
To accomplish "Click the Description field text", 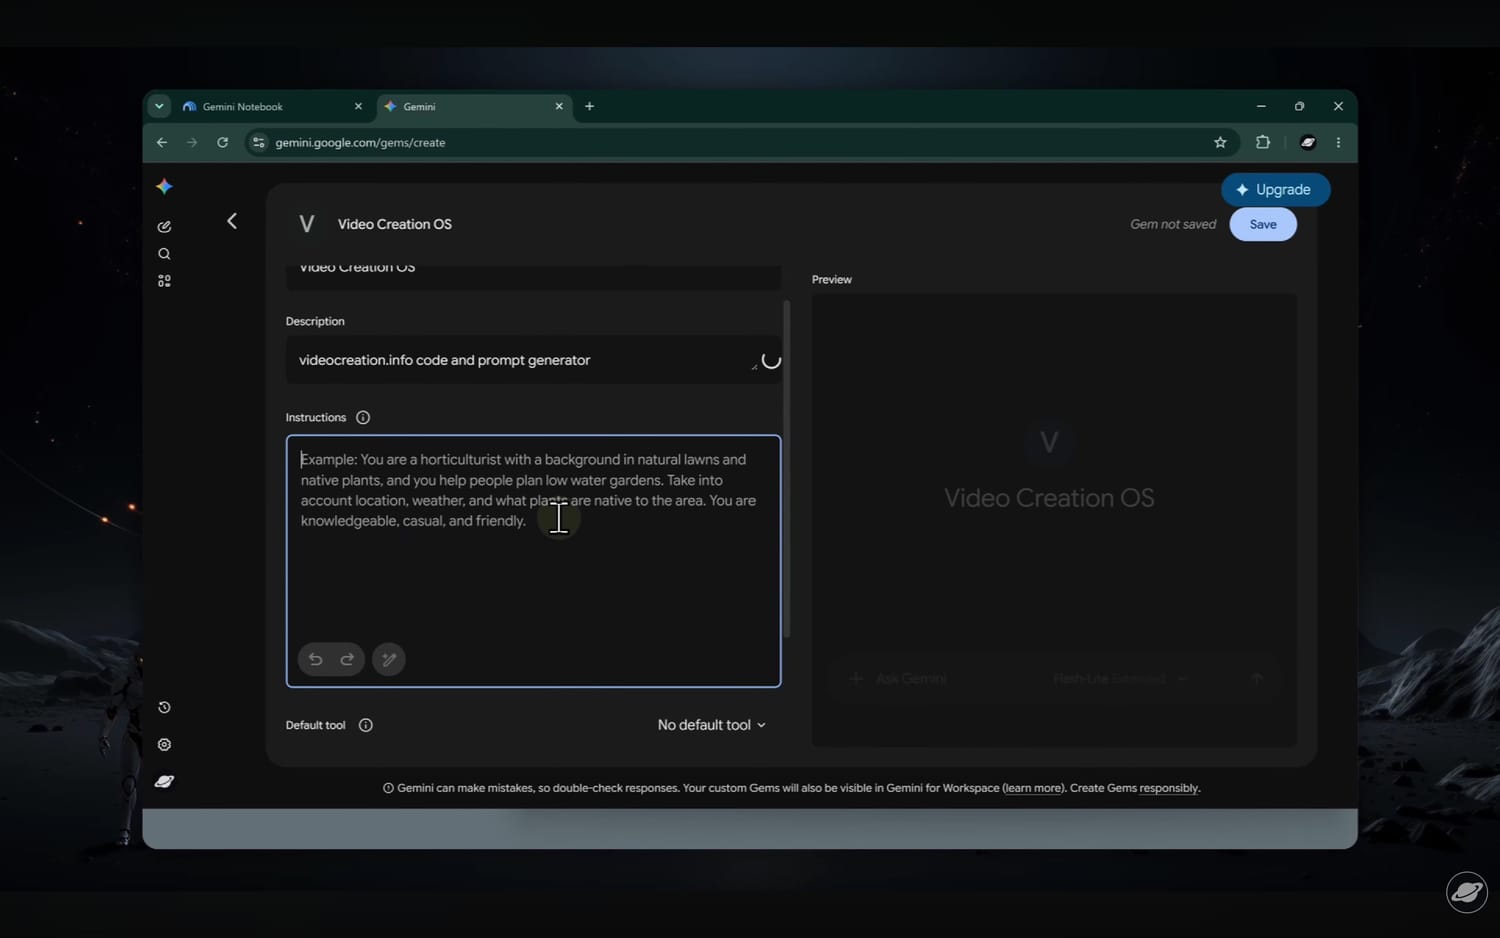I will (x=444, y=360).
